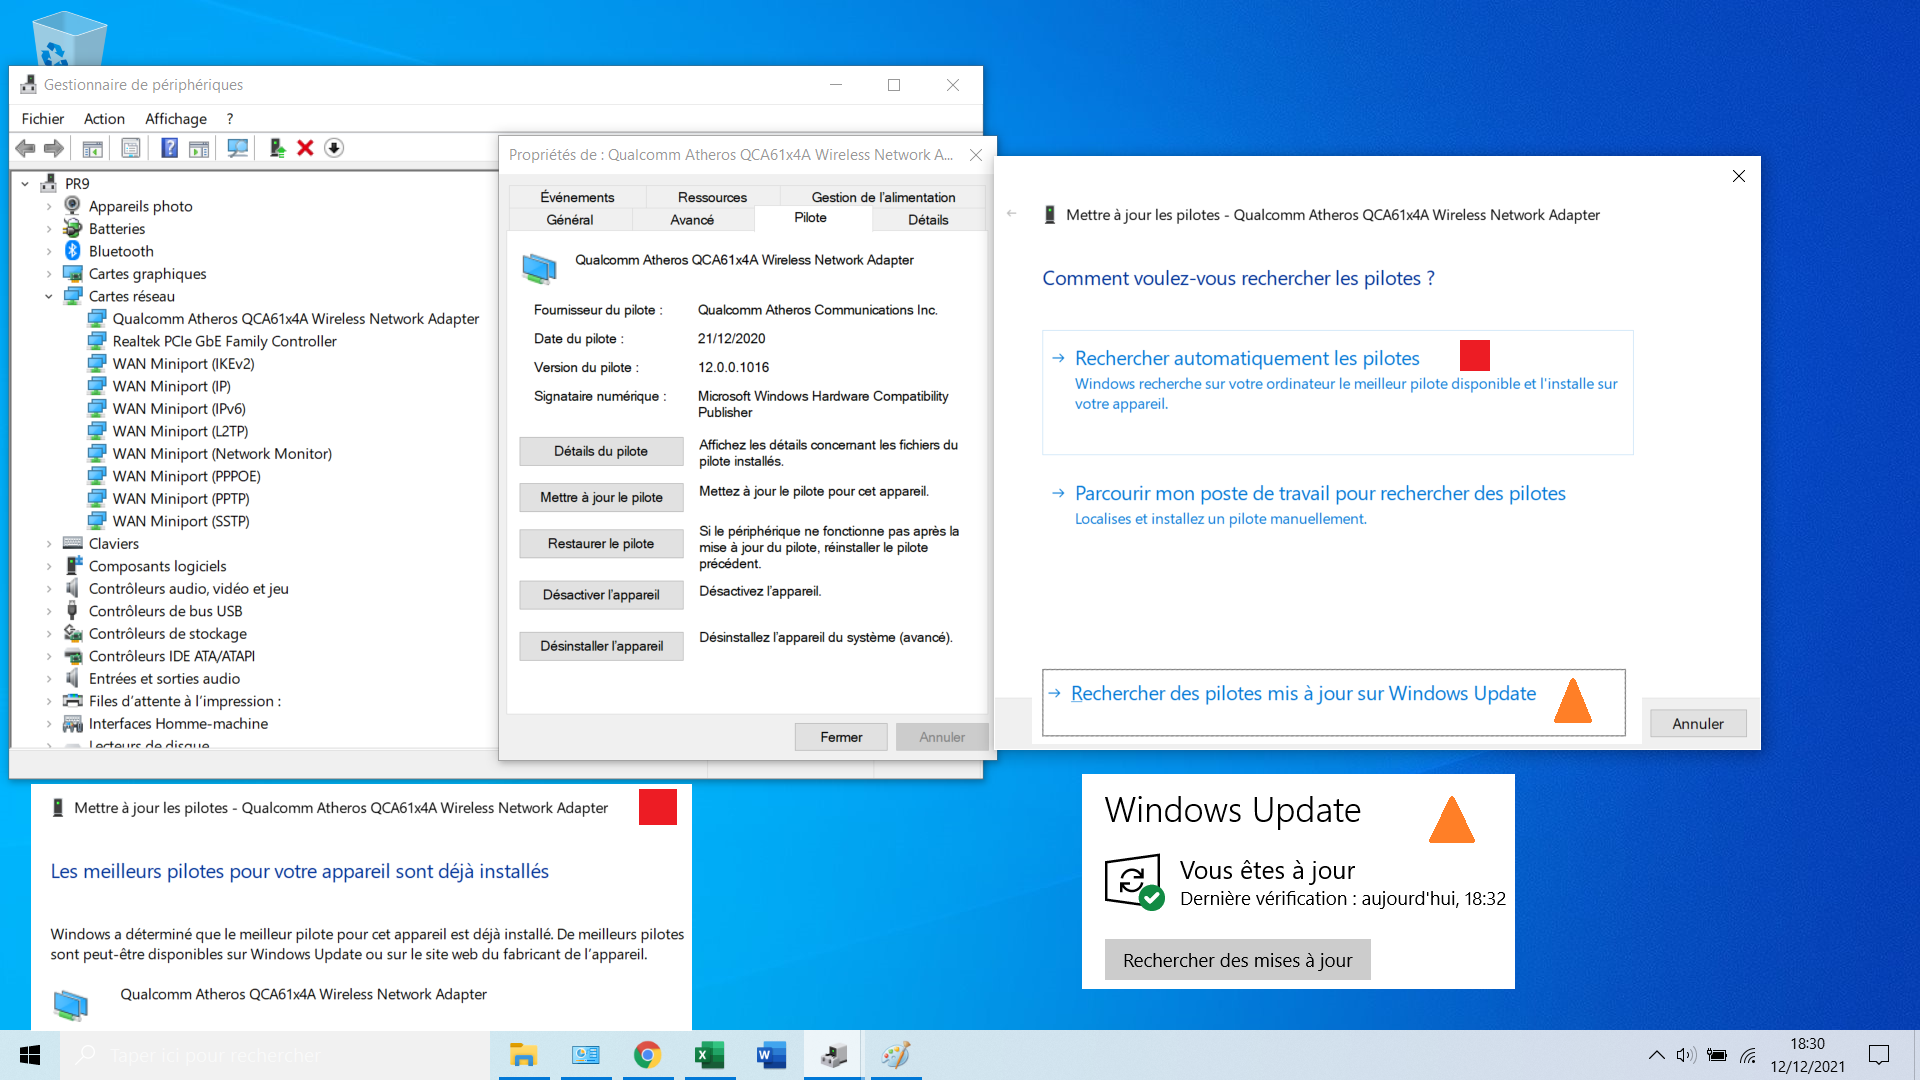Collapse the Cartes réseau category

coord(49,297)
